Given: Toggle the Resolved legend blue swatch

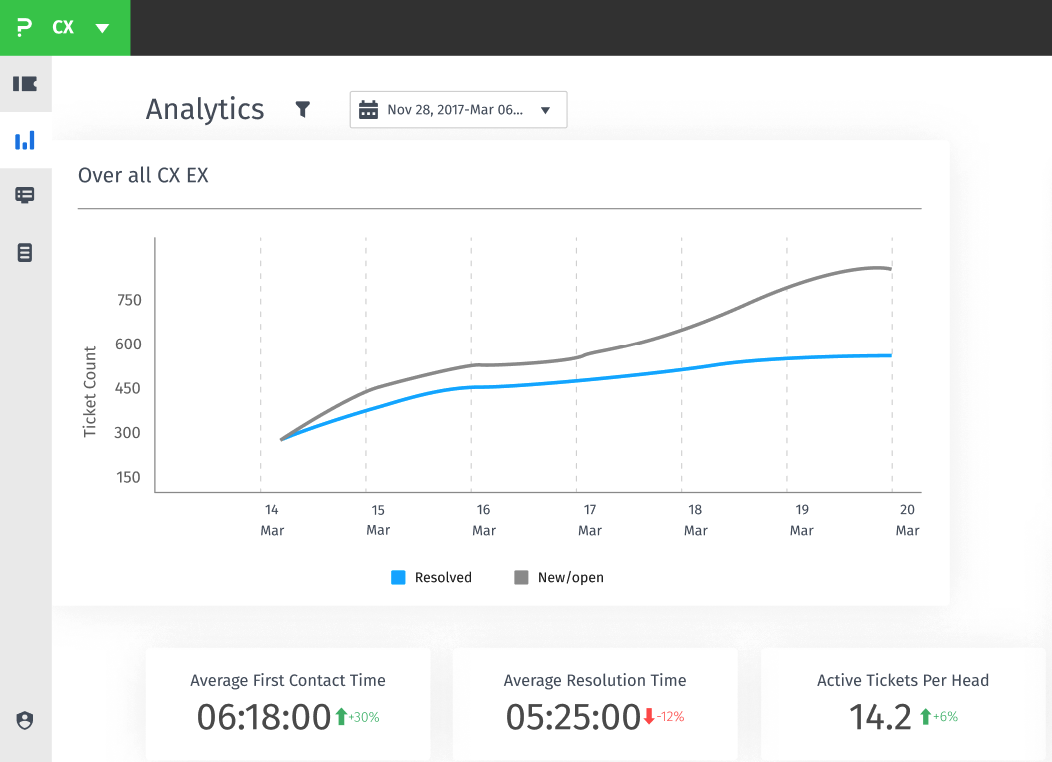Looking at the screenshot, I should click(398, 578).
